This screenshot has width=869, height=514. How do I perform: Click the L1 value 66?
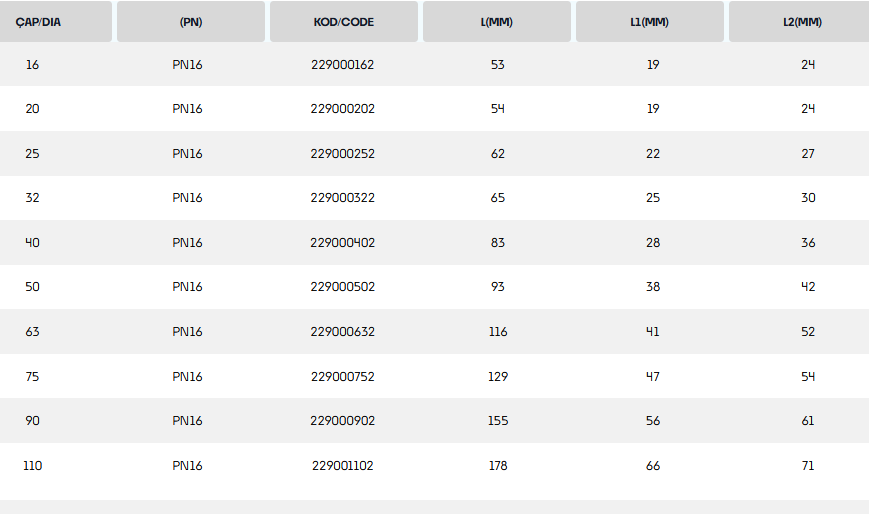(653, 466)
